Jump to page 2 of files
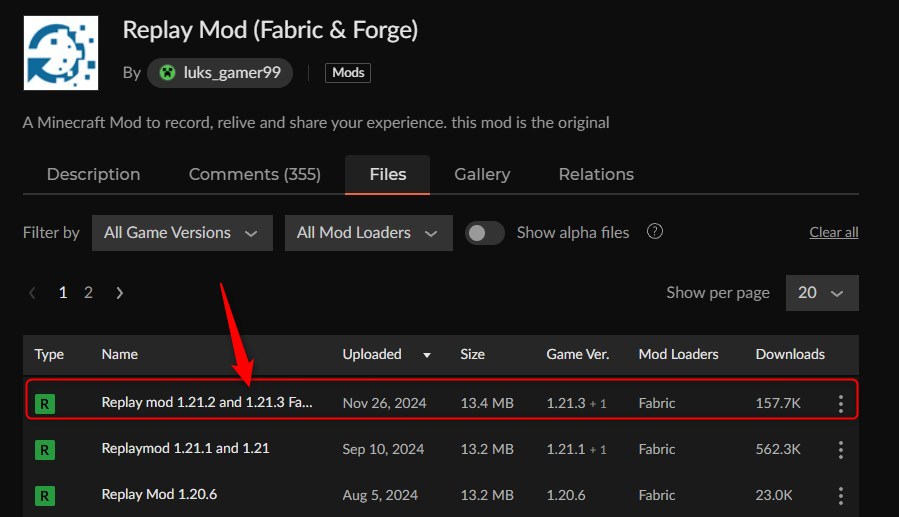 (88, 293)
